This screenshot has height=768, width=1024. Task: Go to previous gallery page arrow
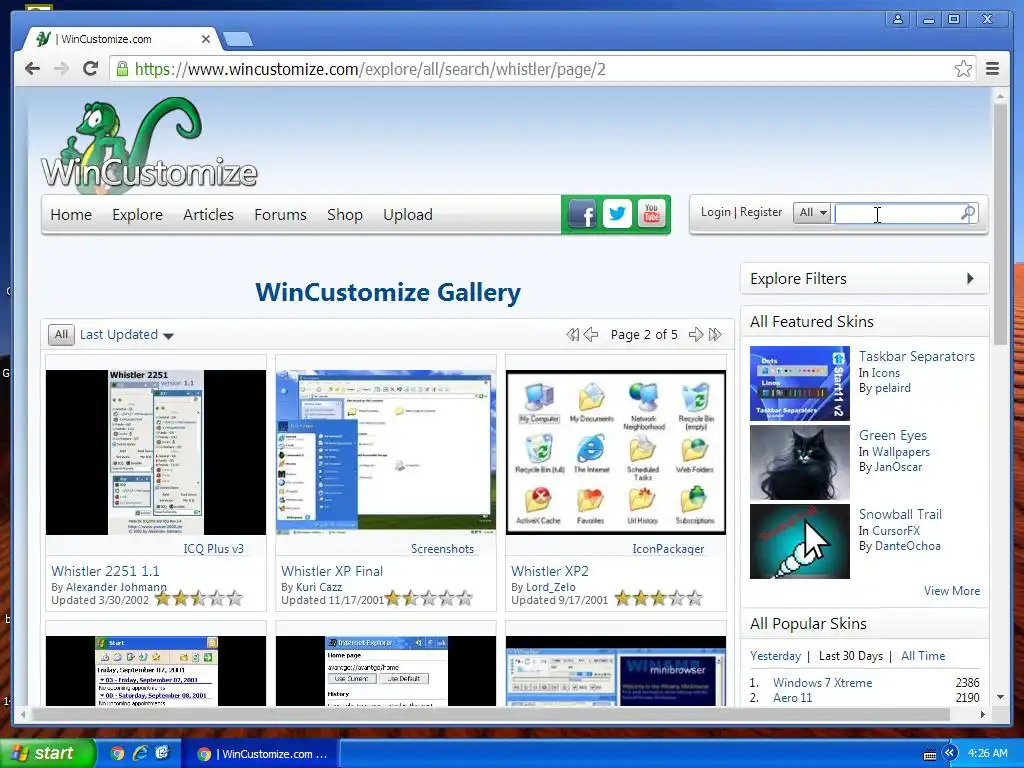(591, 334)
